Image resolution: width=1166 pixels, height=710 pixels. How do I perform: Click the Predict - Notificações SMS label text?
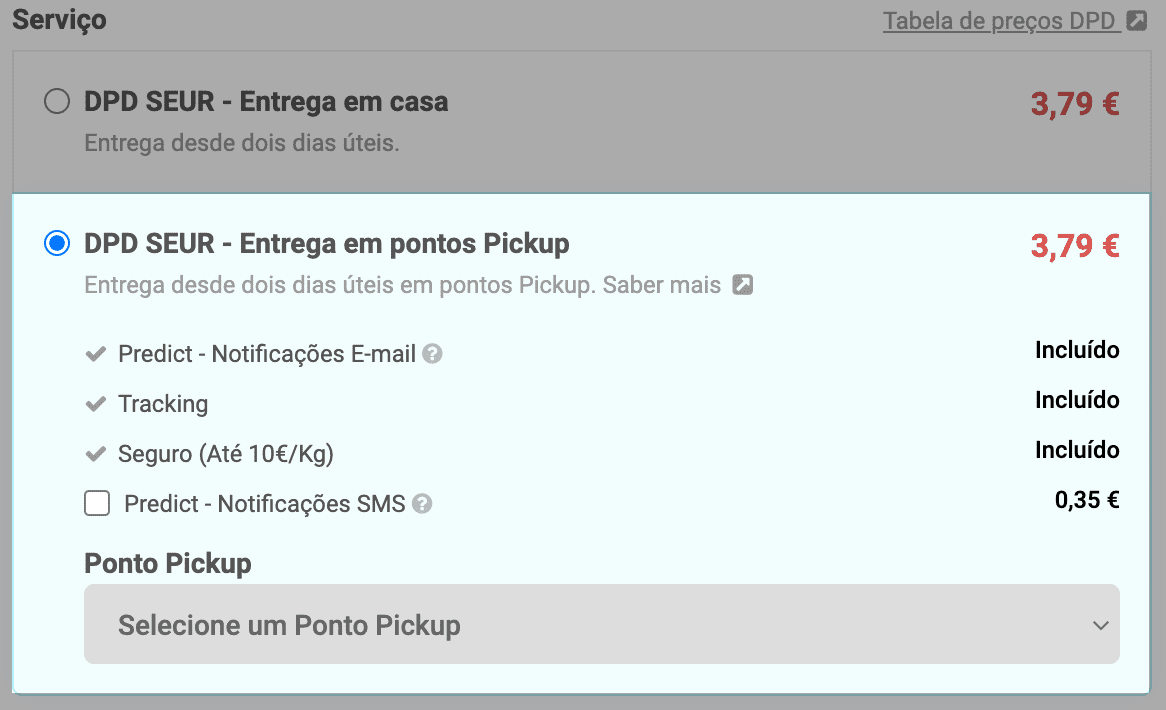pos(264,504)
